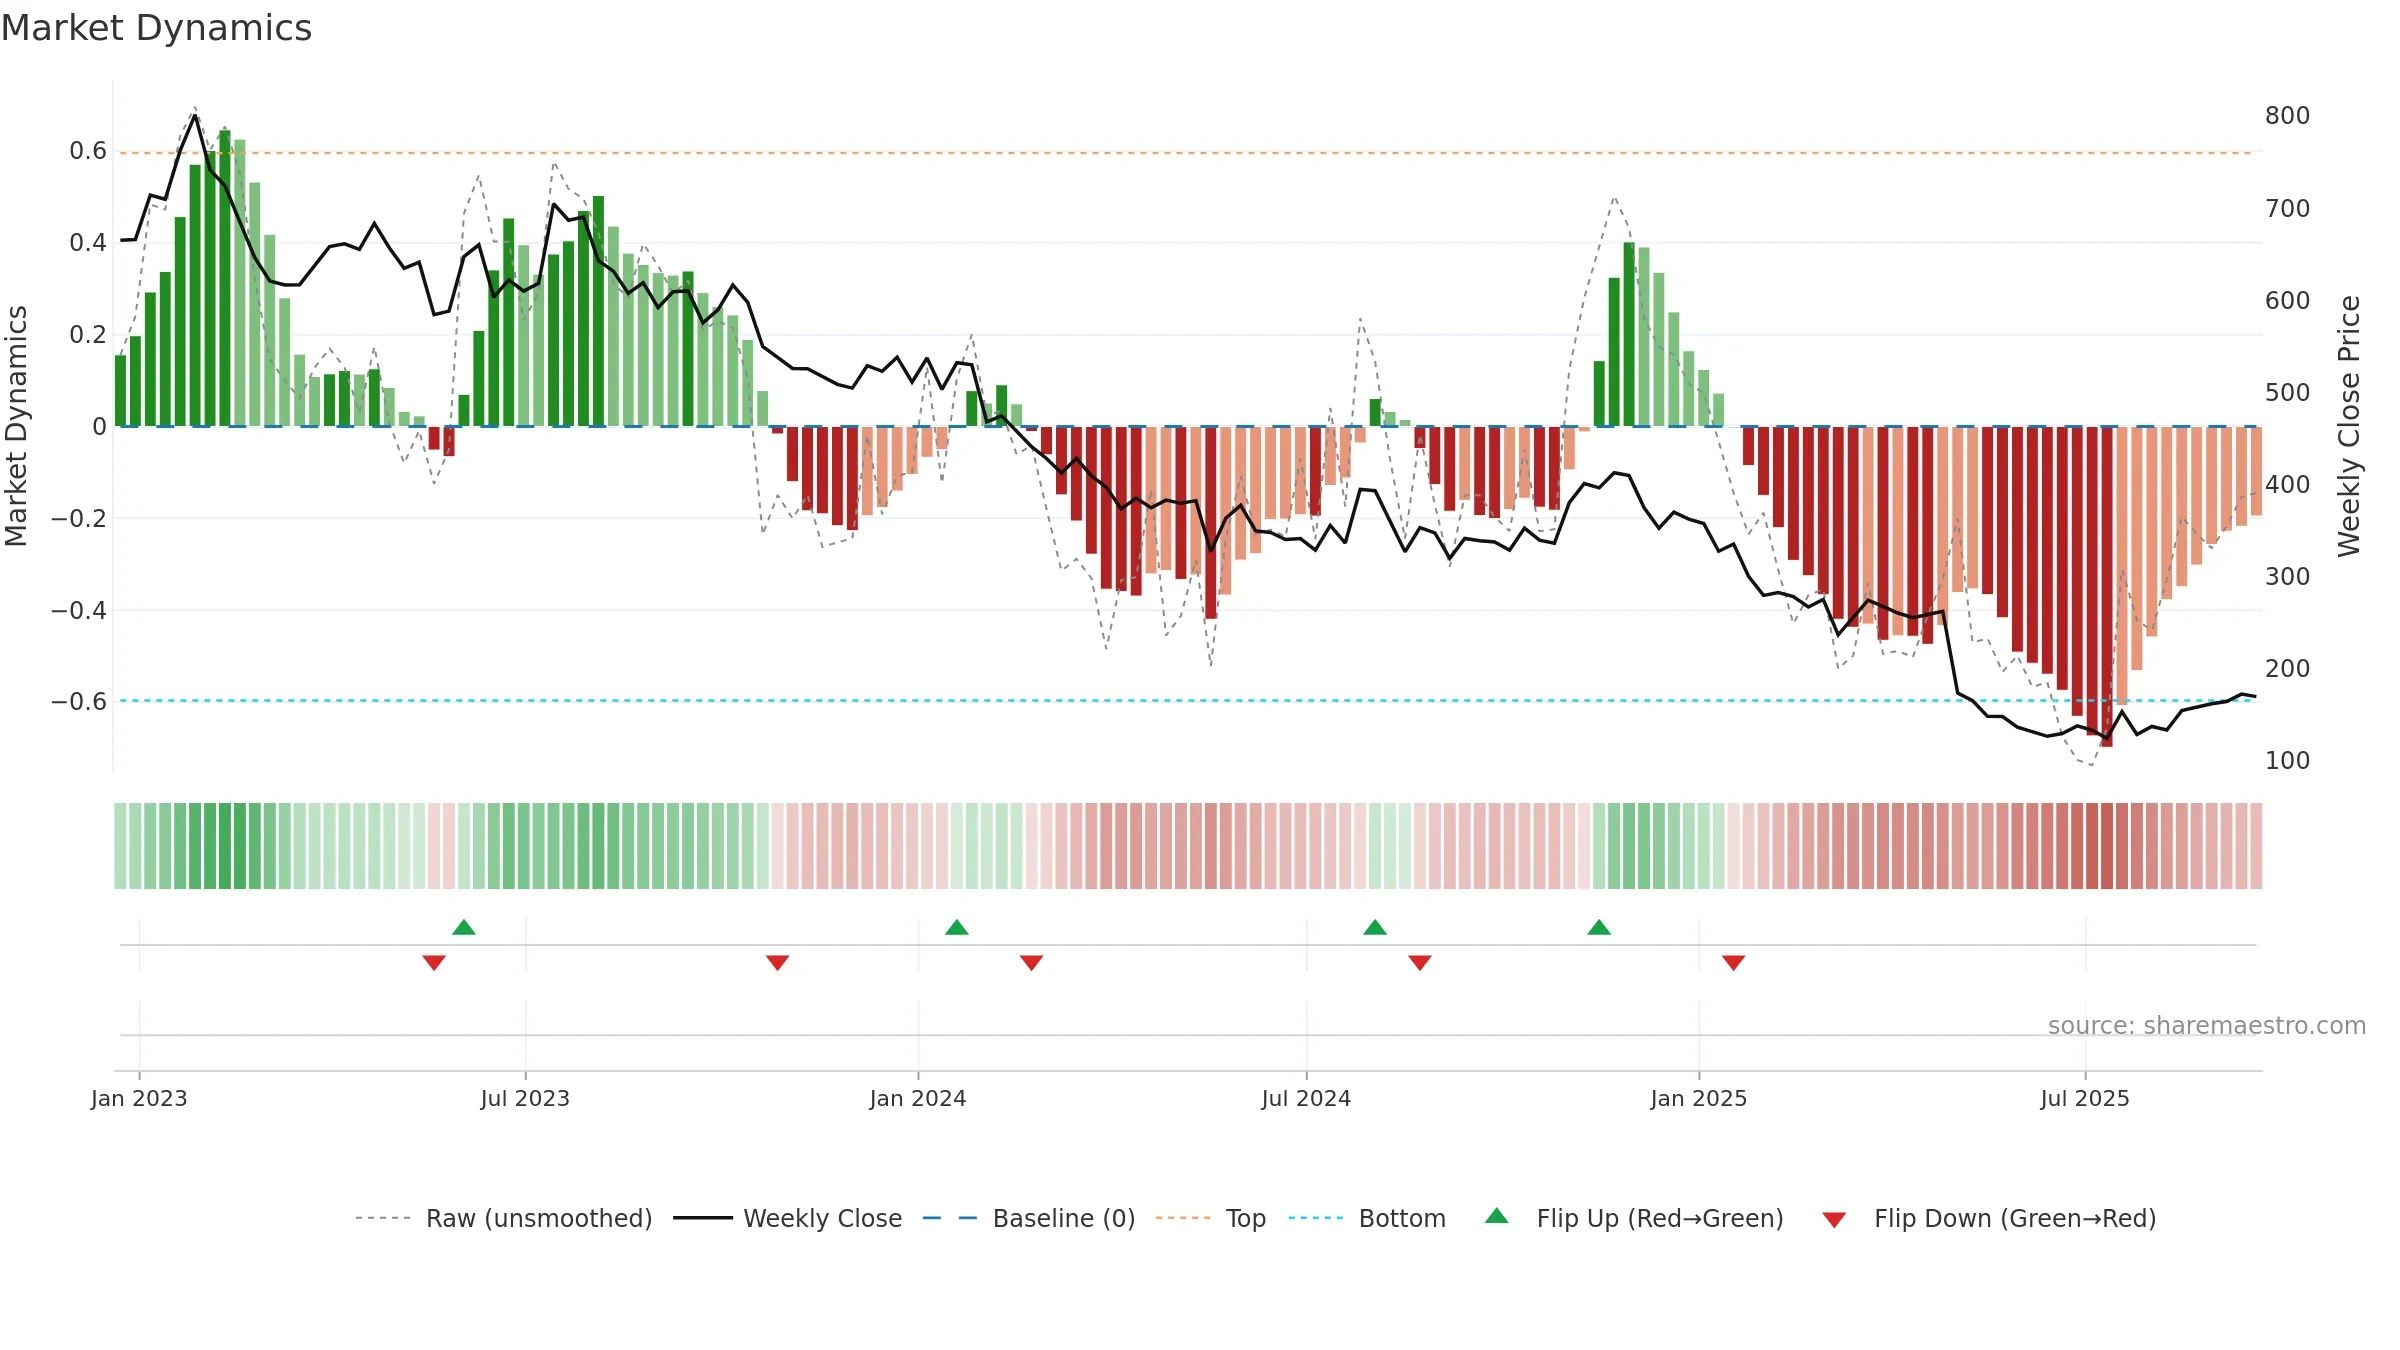Click the green flip-up marker after Jan 2024
This screenshot has height=1350, width=2400.
pyautogui.click(x=957, y=927)
